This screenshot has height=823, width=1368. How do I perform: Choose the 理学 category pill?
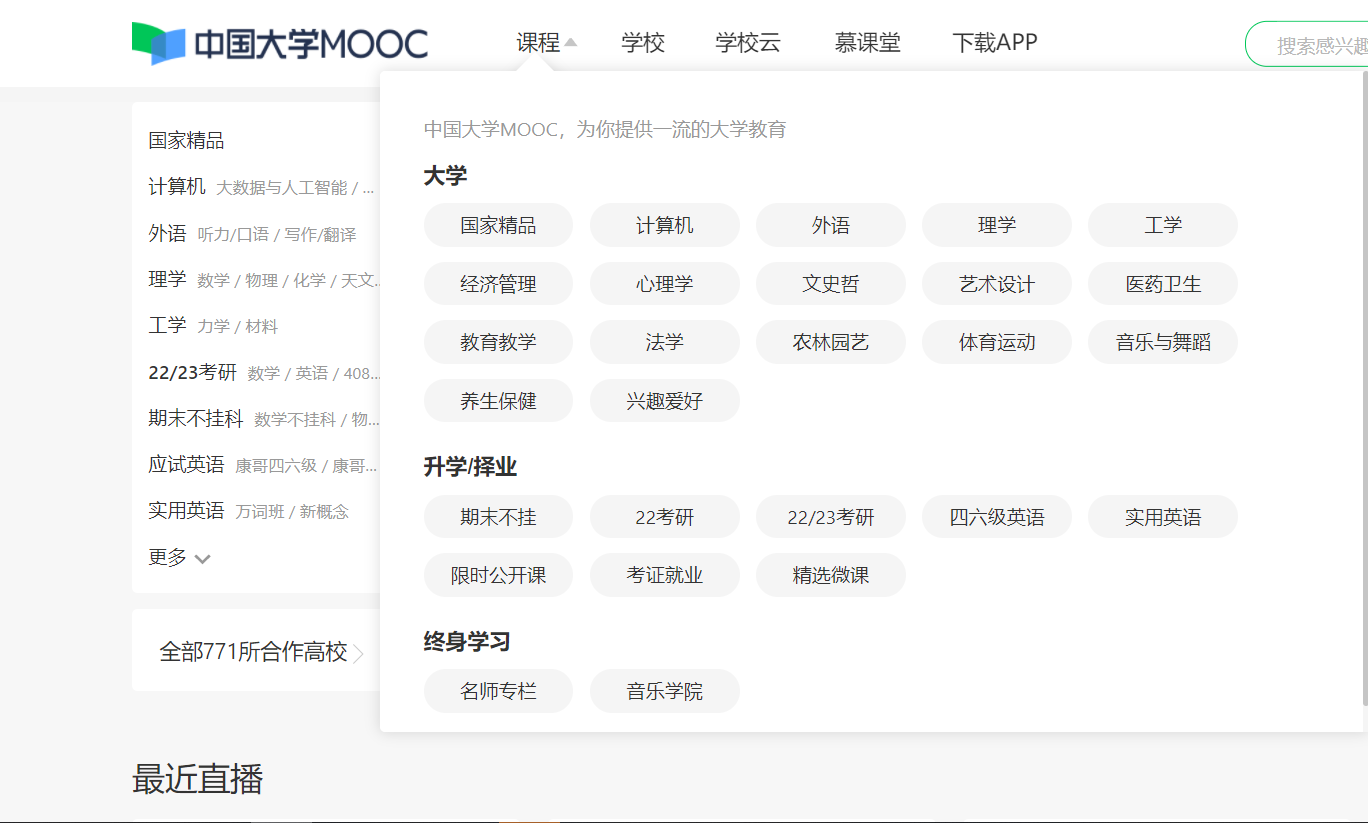click(997, 226)
